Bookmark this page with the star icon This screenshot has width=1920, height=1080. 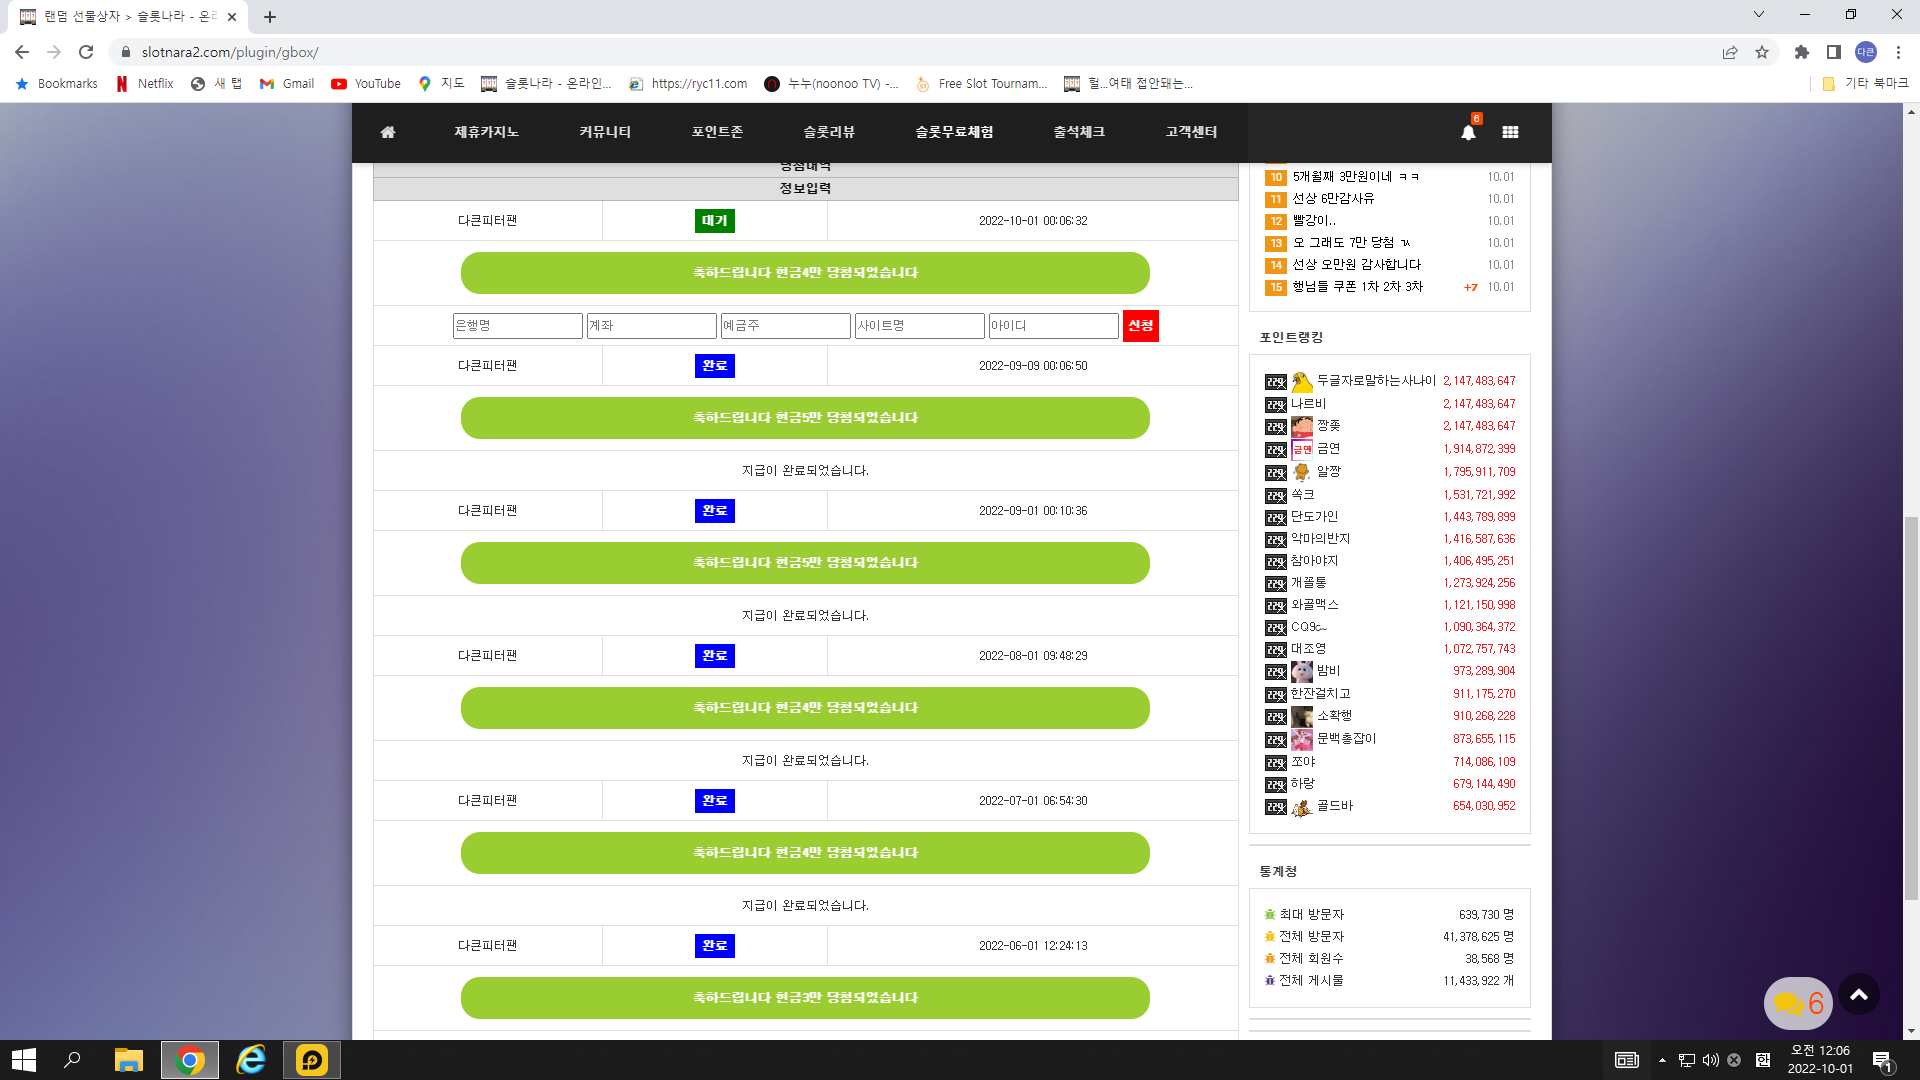pos(1762,52)
